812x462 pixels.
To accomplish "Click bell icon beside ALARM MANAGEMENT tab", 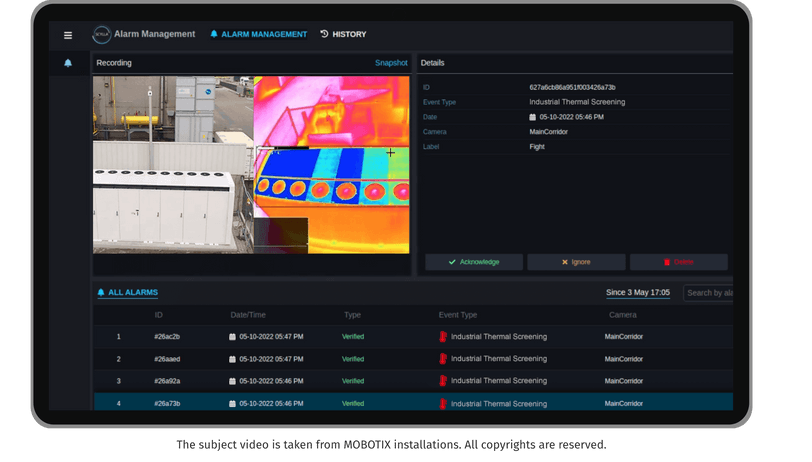I will 214,34.
